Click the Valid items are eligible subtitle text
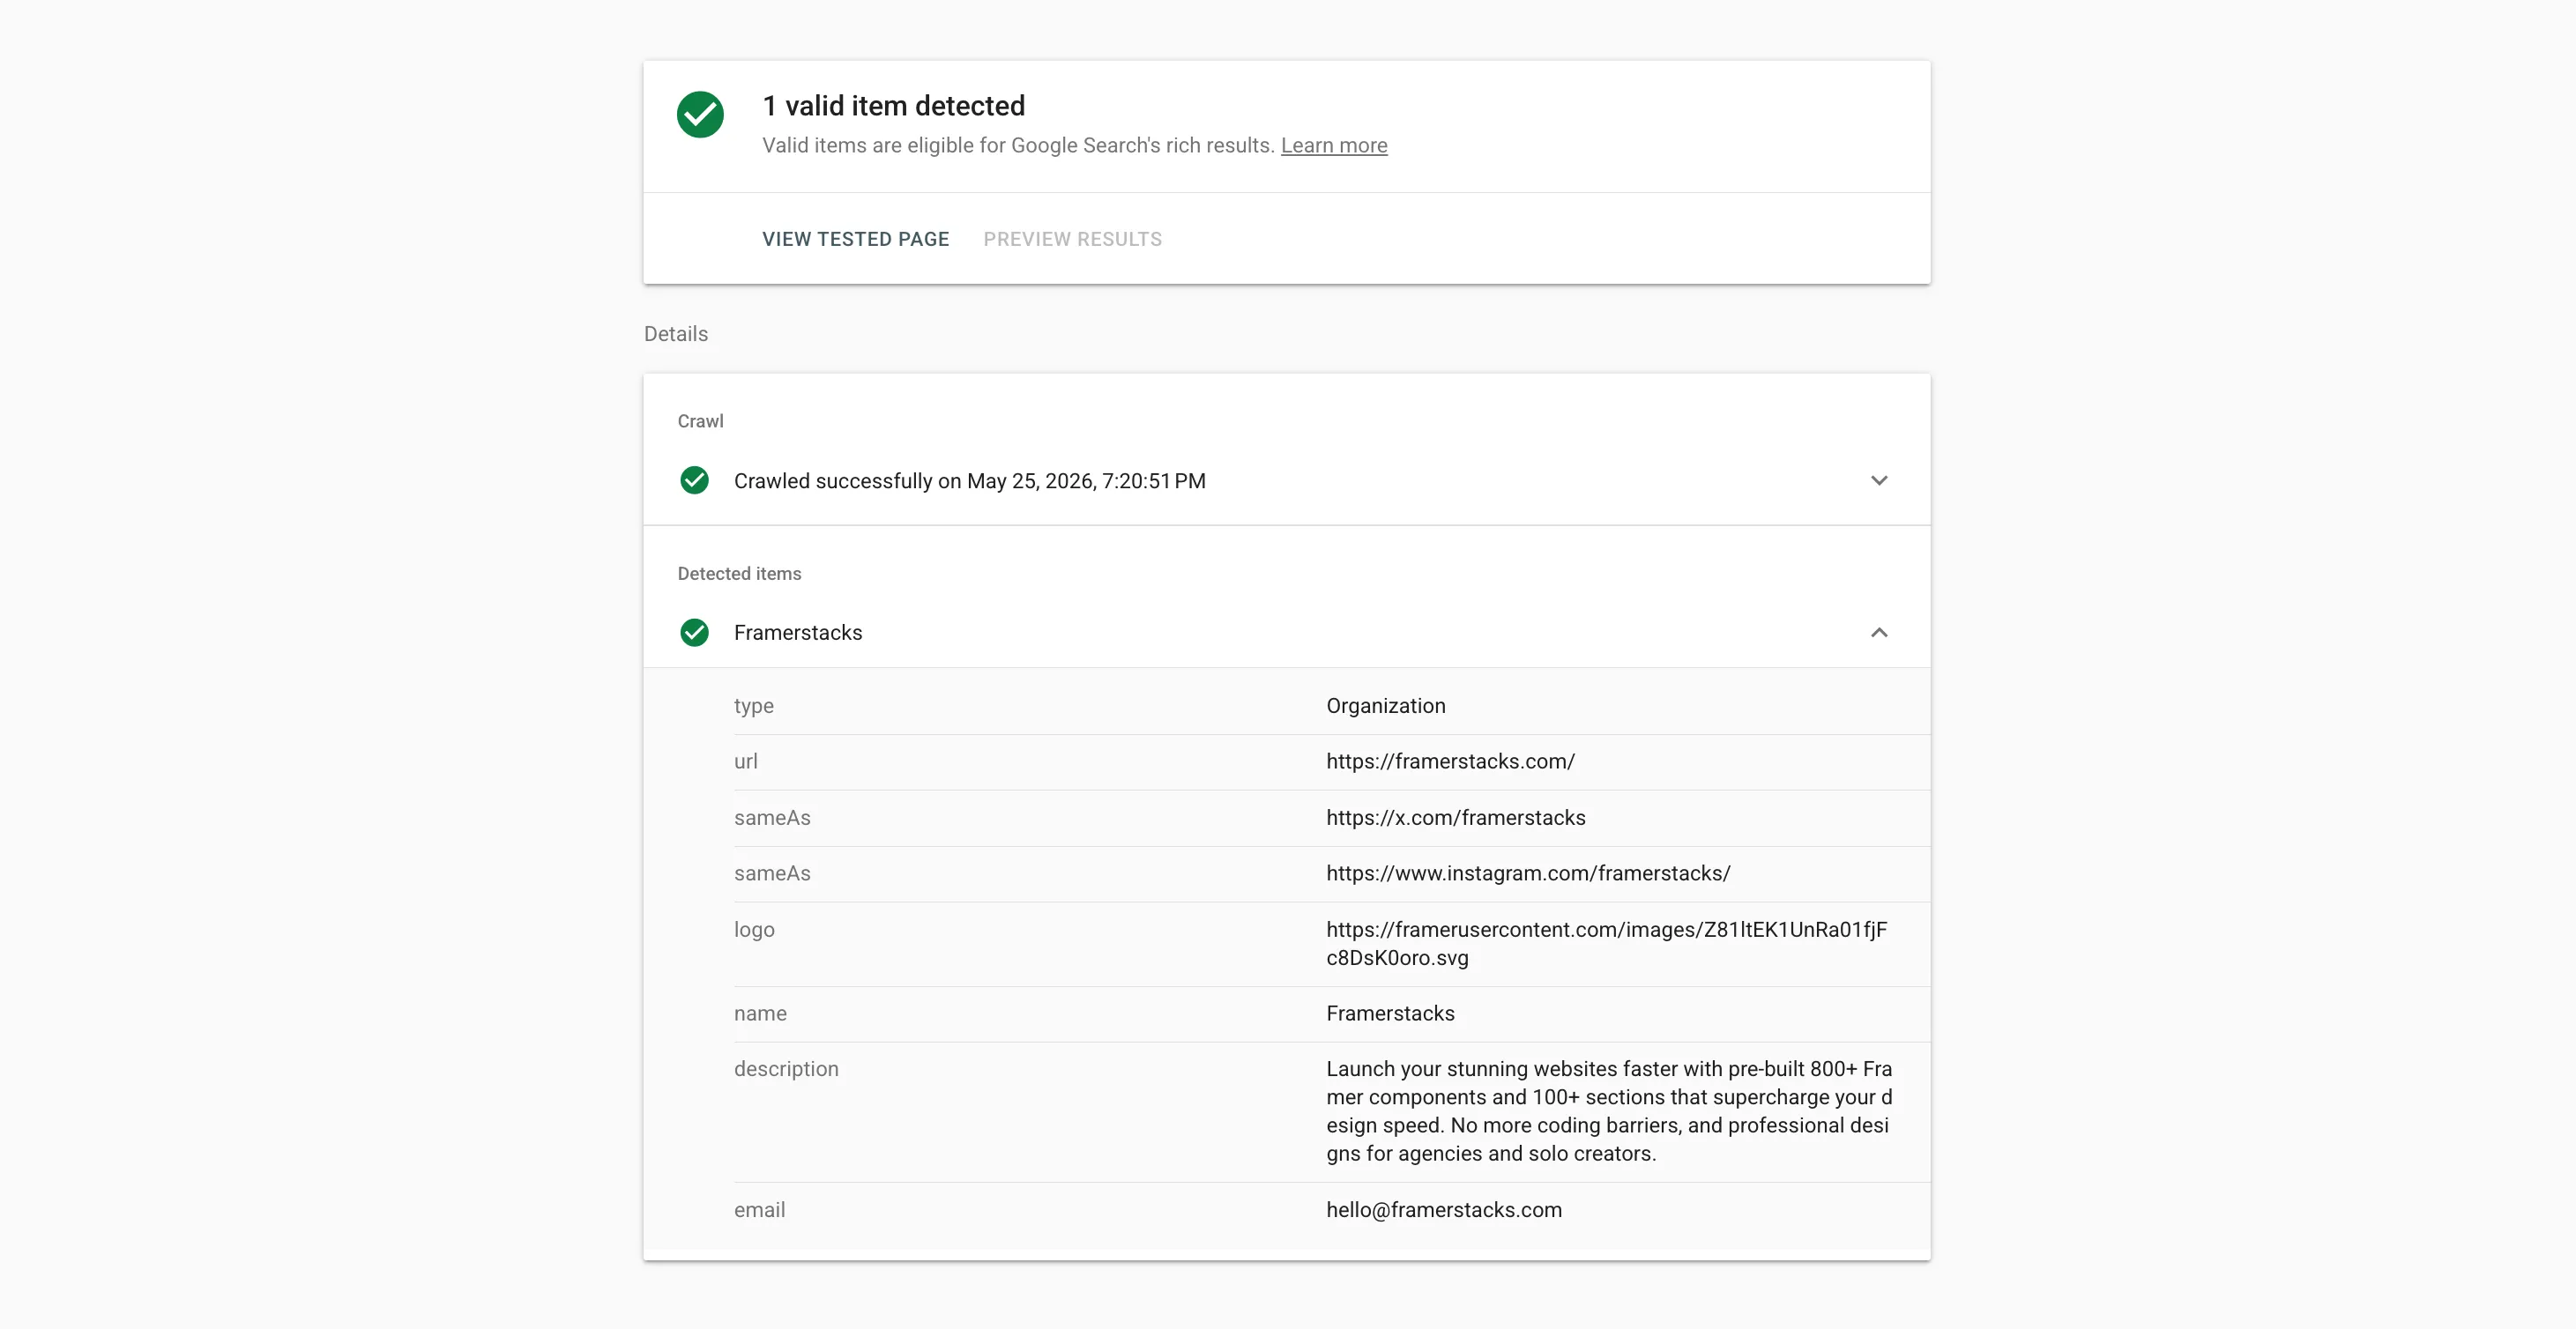The width and height of the screenshot is (2576, 1329). pyautogui.click(x=1018, y=146)
